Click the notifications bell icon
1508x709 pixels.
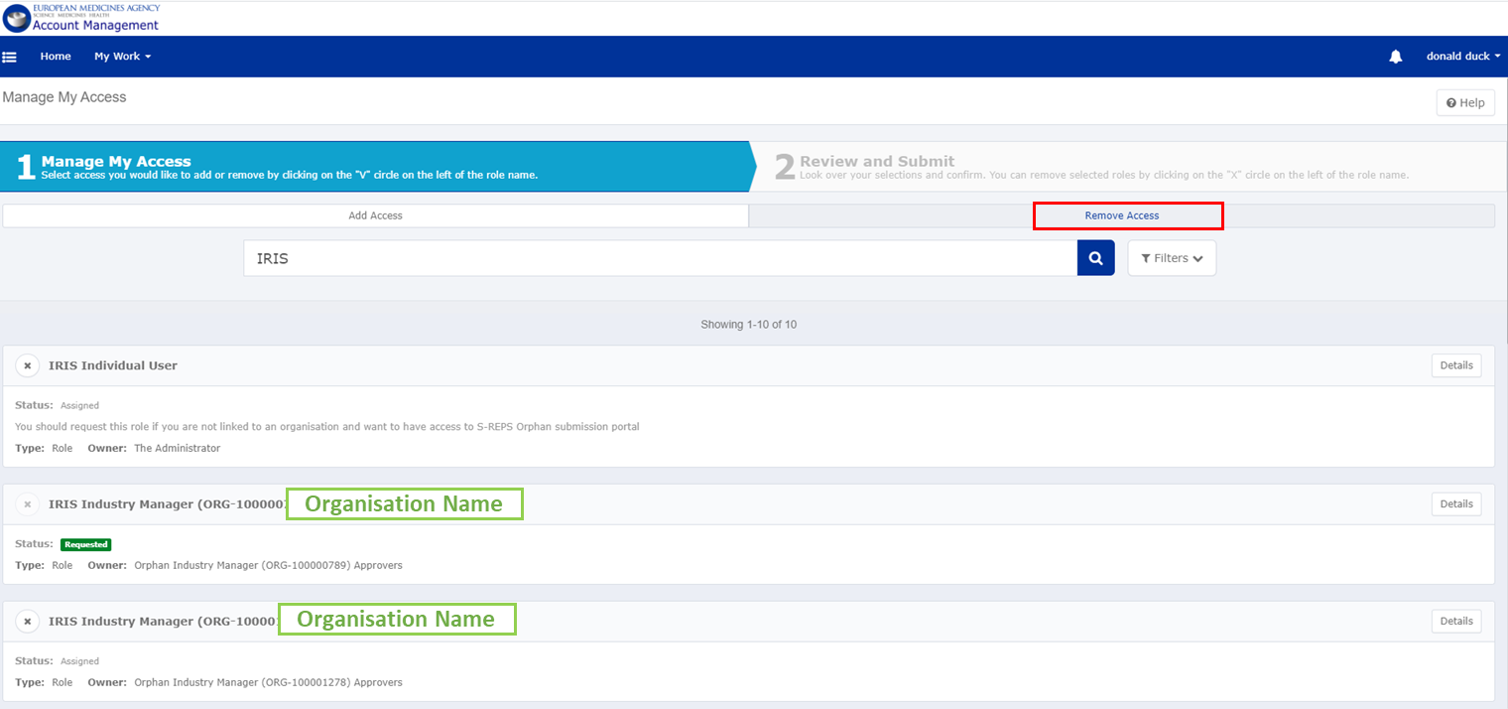click(x=1396, y=56)
